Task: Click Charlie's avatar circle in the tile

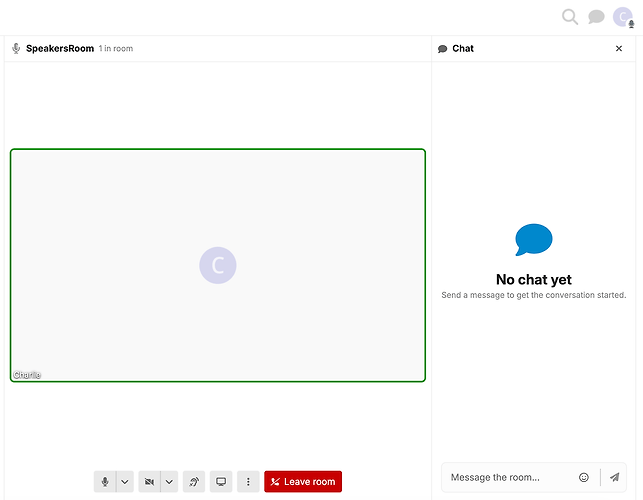Action: tap(218, 265)
